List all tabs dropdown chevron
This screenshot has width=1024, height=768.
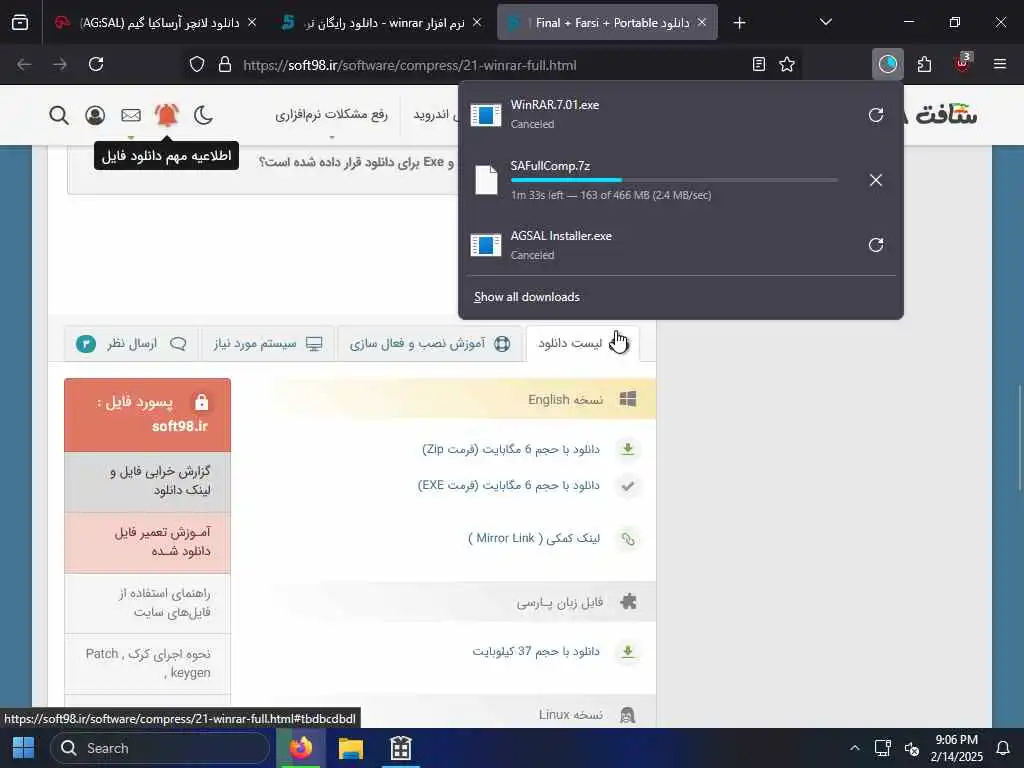point(825,23)
